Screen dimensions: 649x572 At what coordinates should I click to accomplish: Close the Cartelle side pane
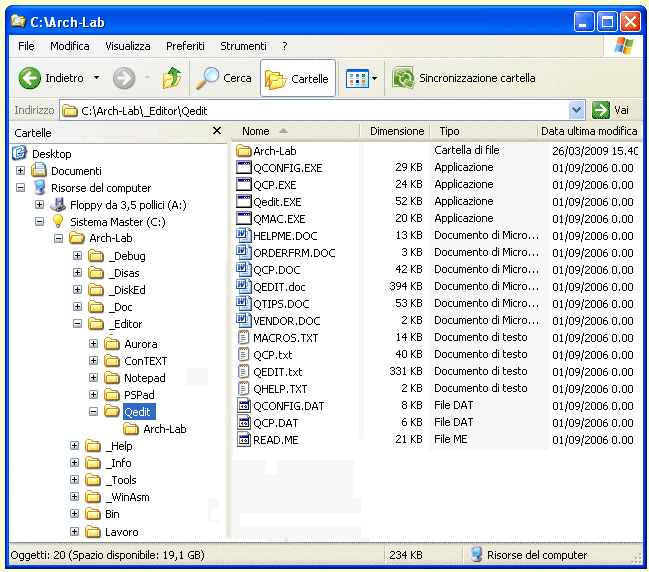pos(217,131)
